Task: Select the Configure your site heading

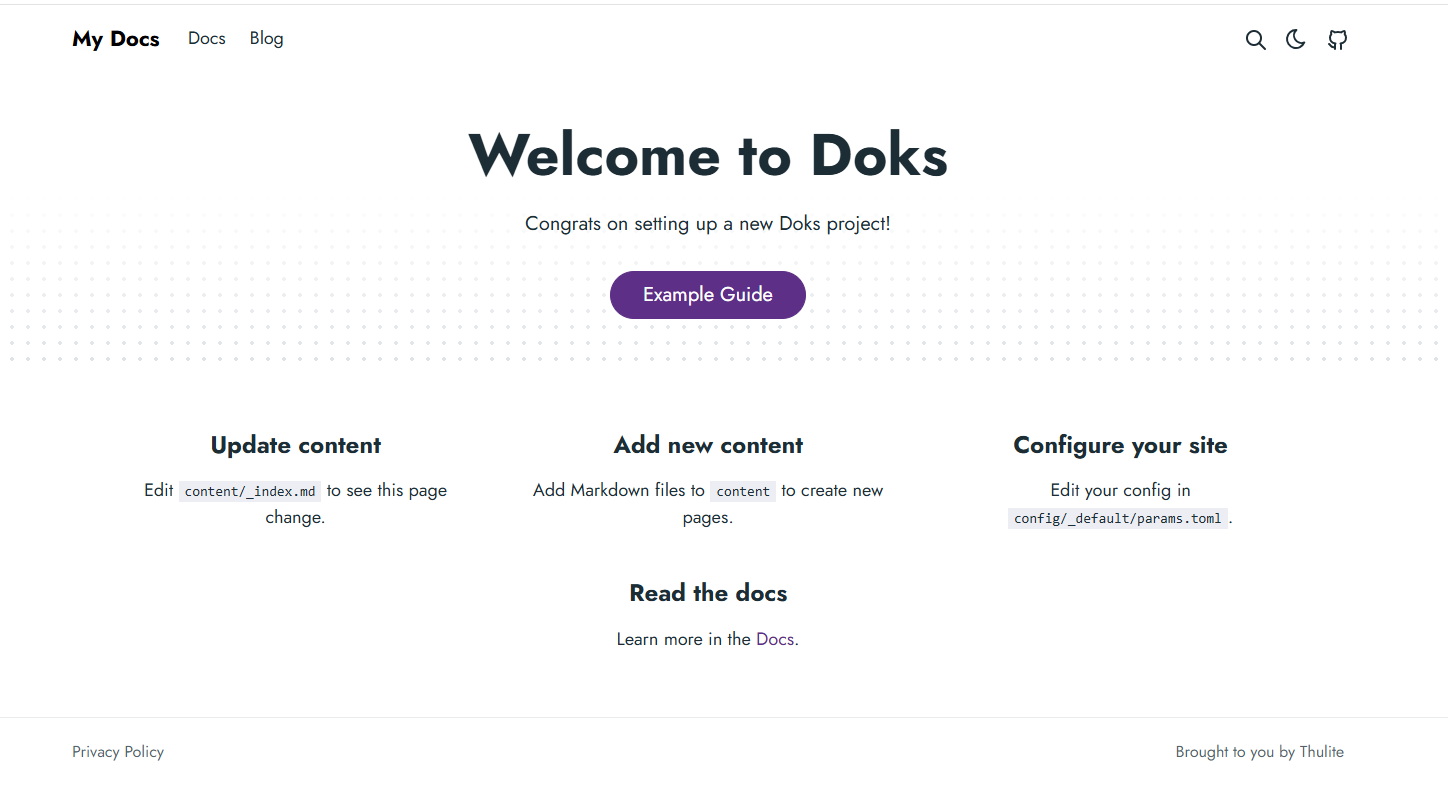Action: pyautogui.click(x=1120, y=445)
